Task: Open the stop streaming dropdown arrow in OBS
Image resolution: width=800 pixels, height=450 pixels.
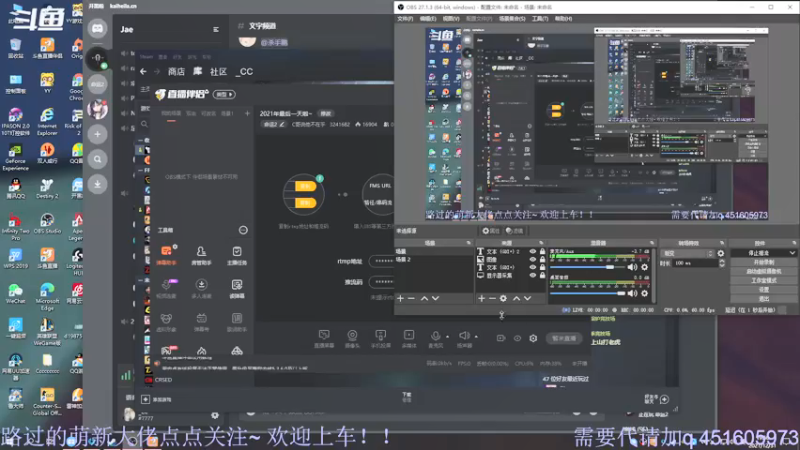Action: coord(792,253)
